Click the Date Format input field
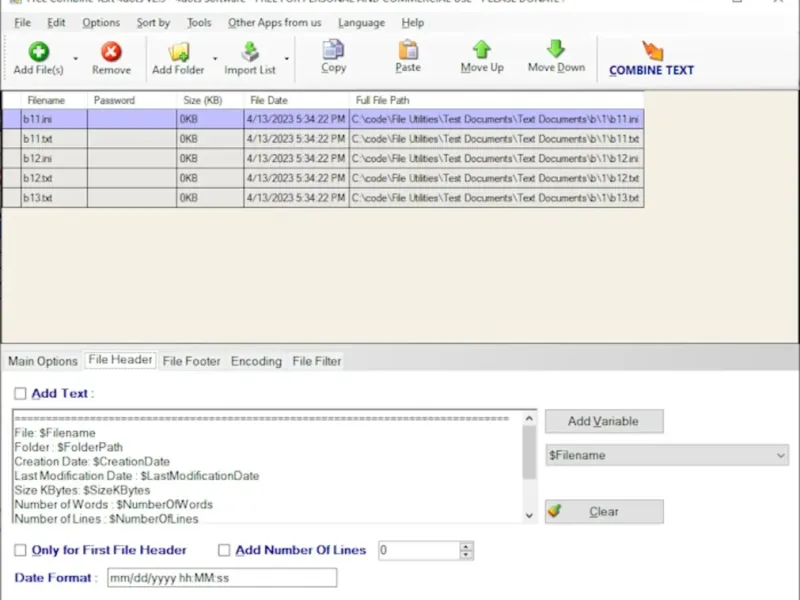The width and height of the screenshot is (800, 600). 220,578
